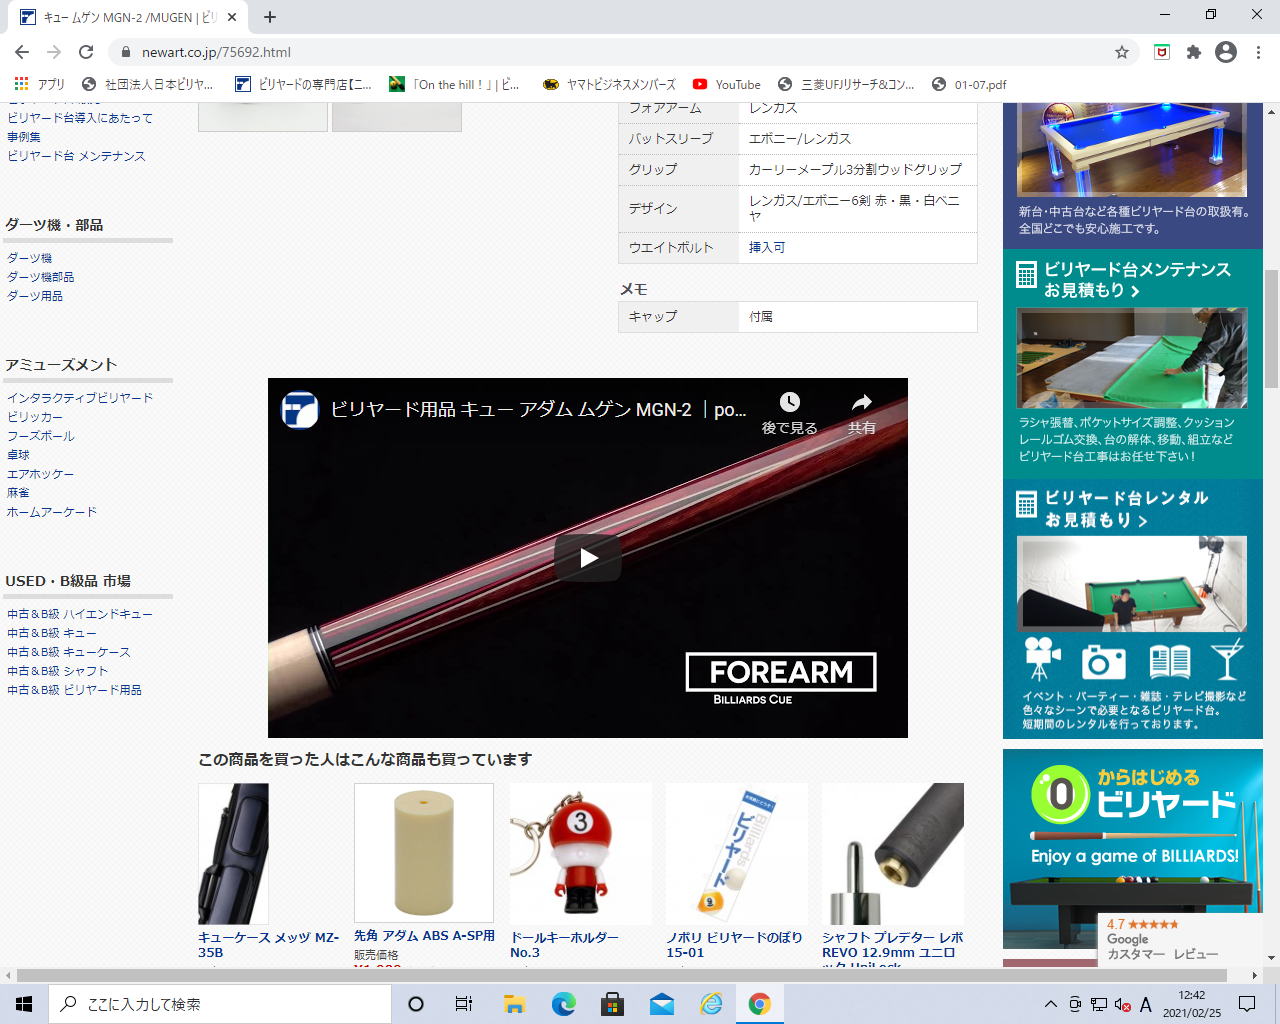Image resolution: width=1280 pixels, height=1024 pixels.
Task: Open 中古&B級 キューケース link
Action: (x=69, y=652)
